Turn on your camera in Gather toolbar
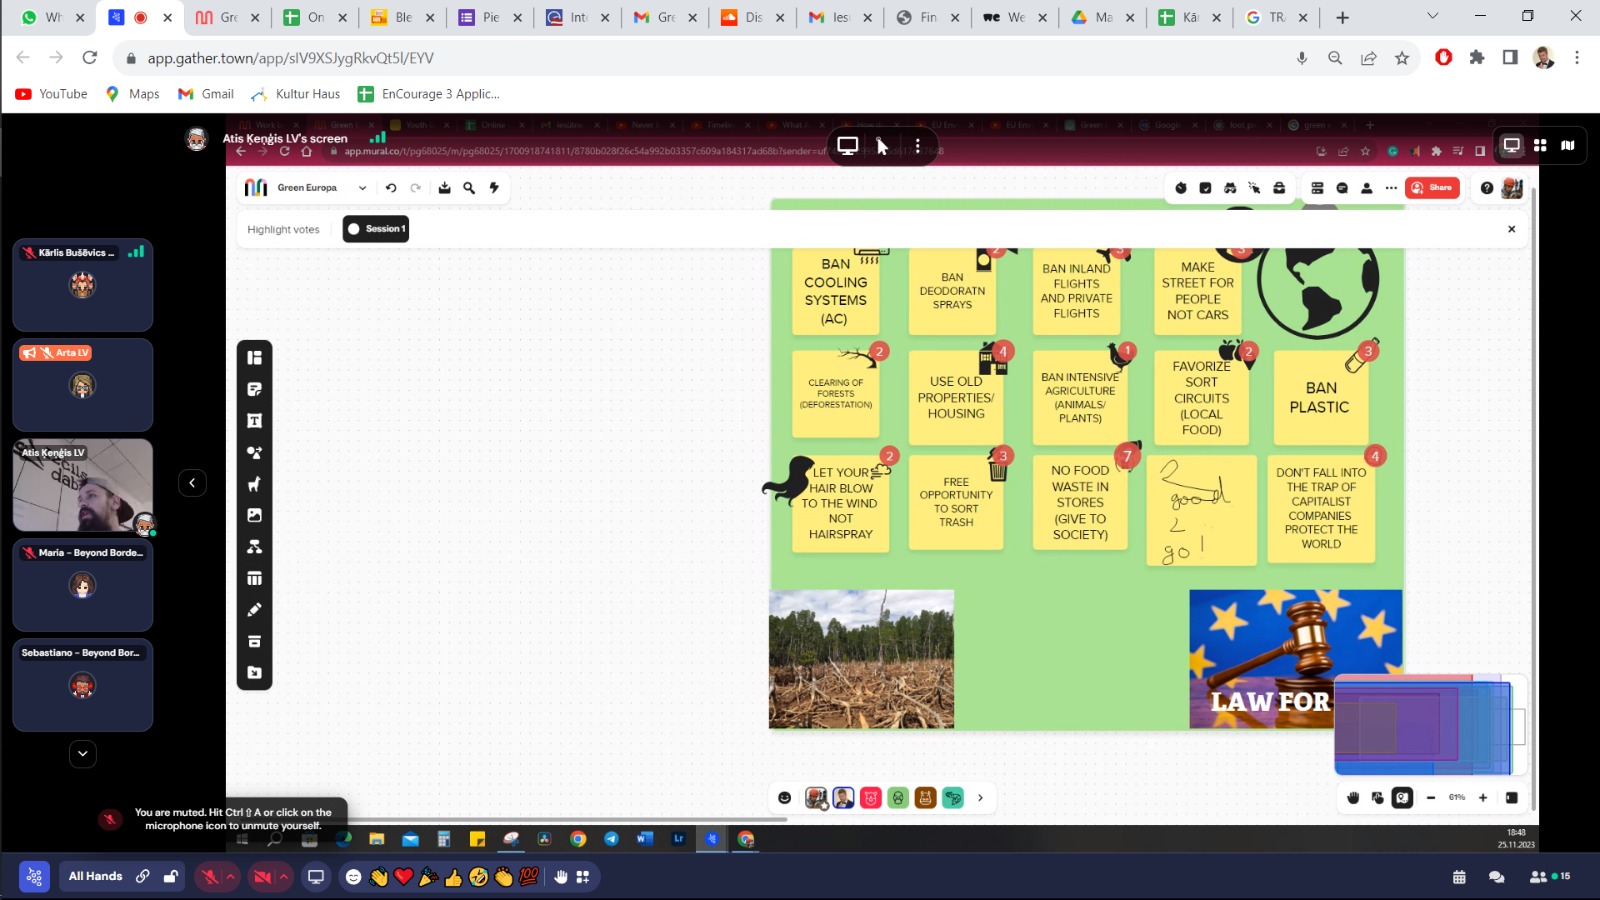The width and height of the screenshot is (1600, 900). 263,877
